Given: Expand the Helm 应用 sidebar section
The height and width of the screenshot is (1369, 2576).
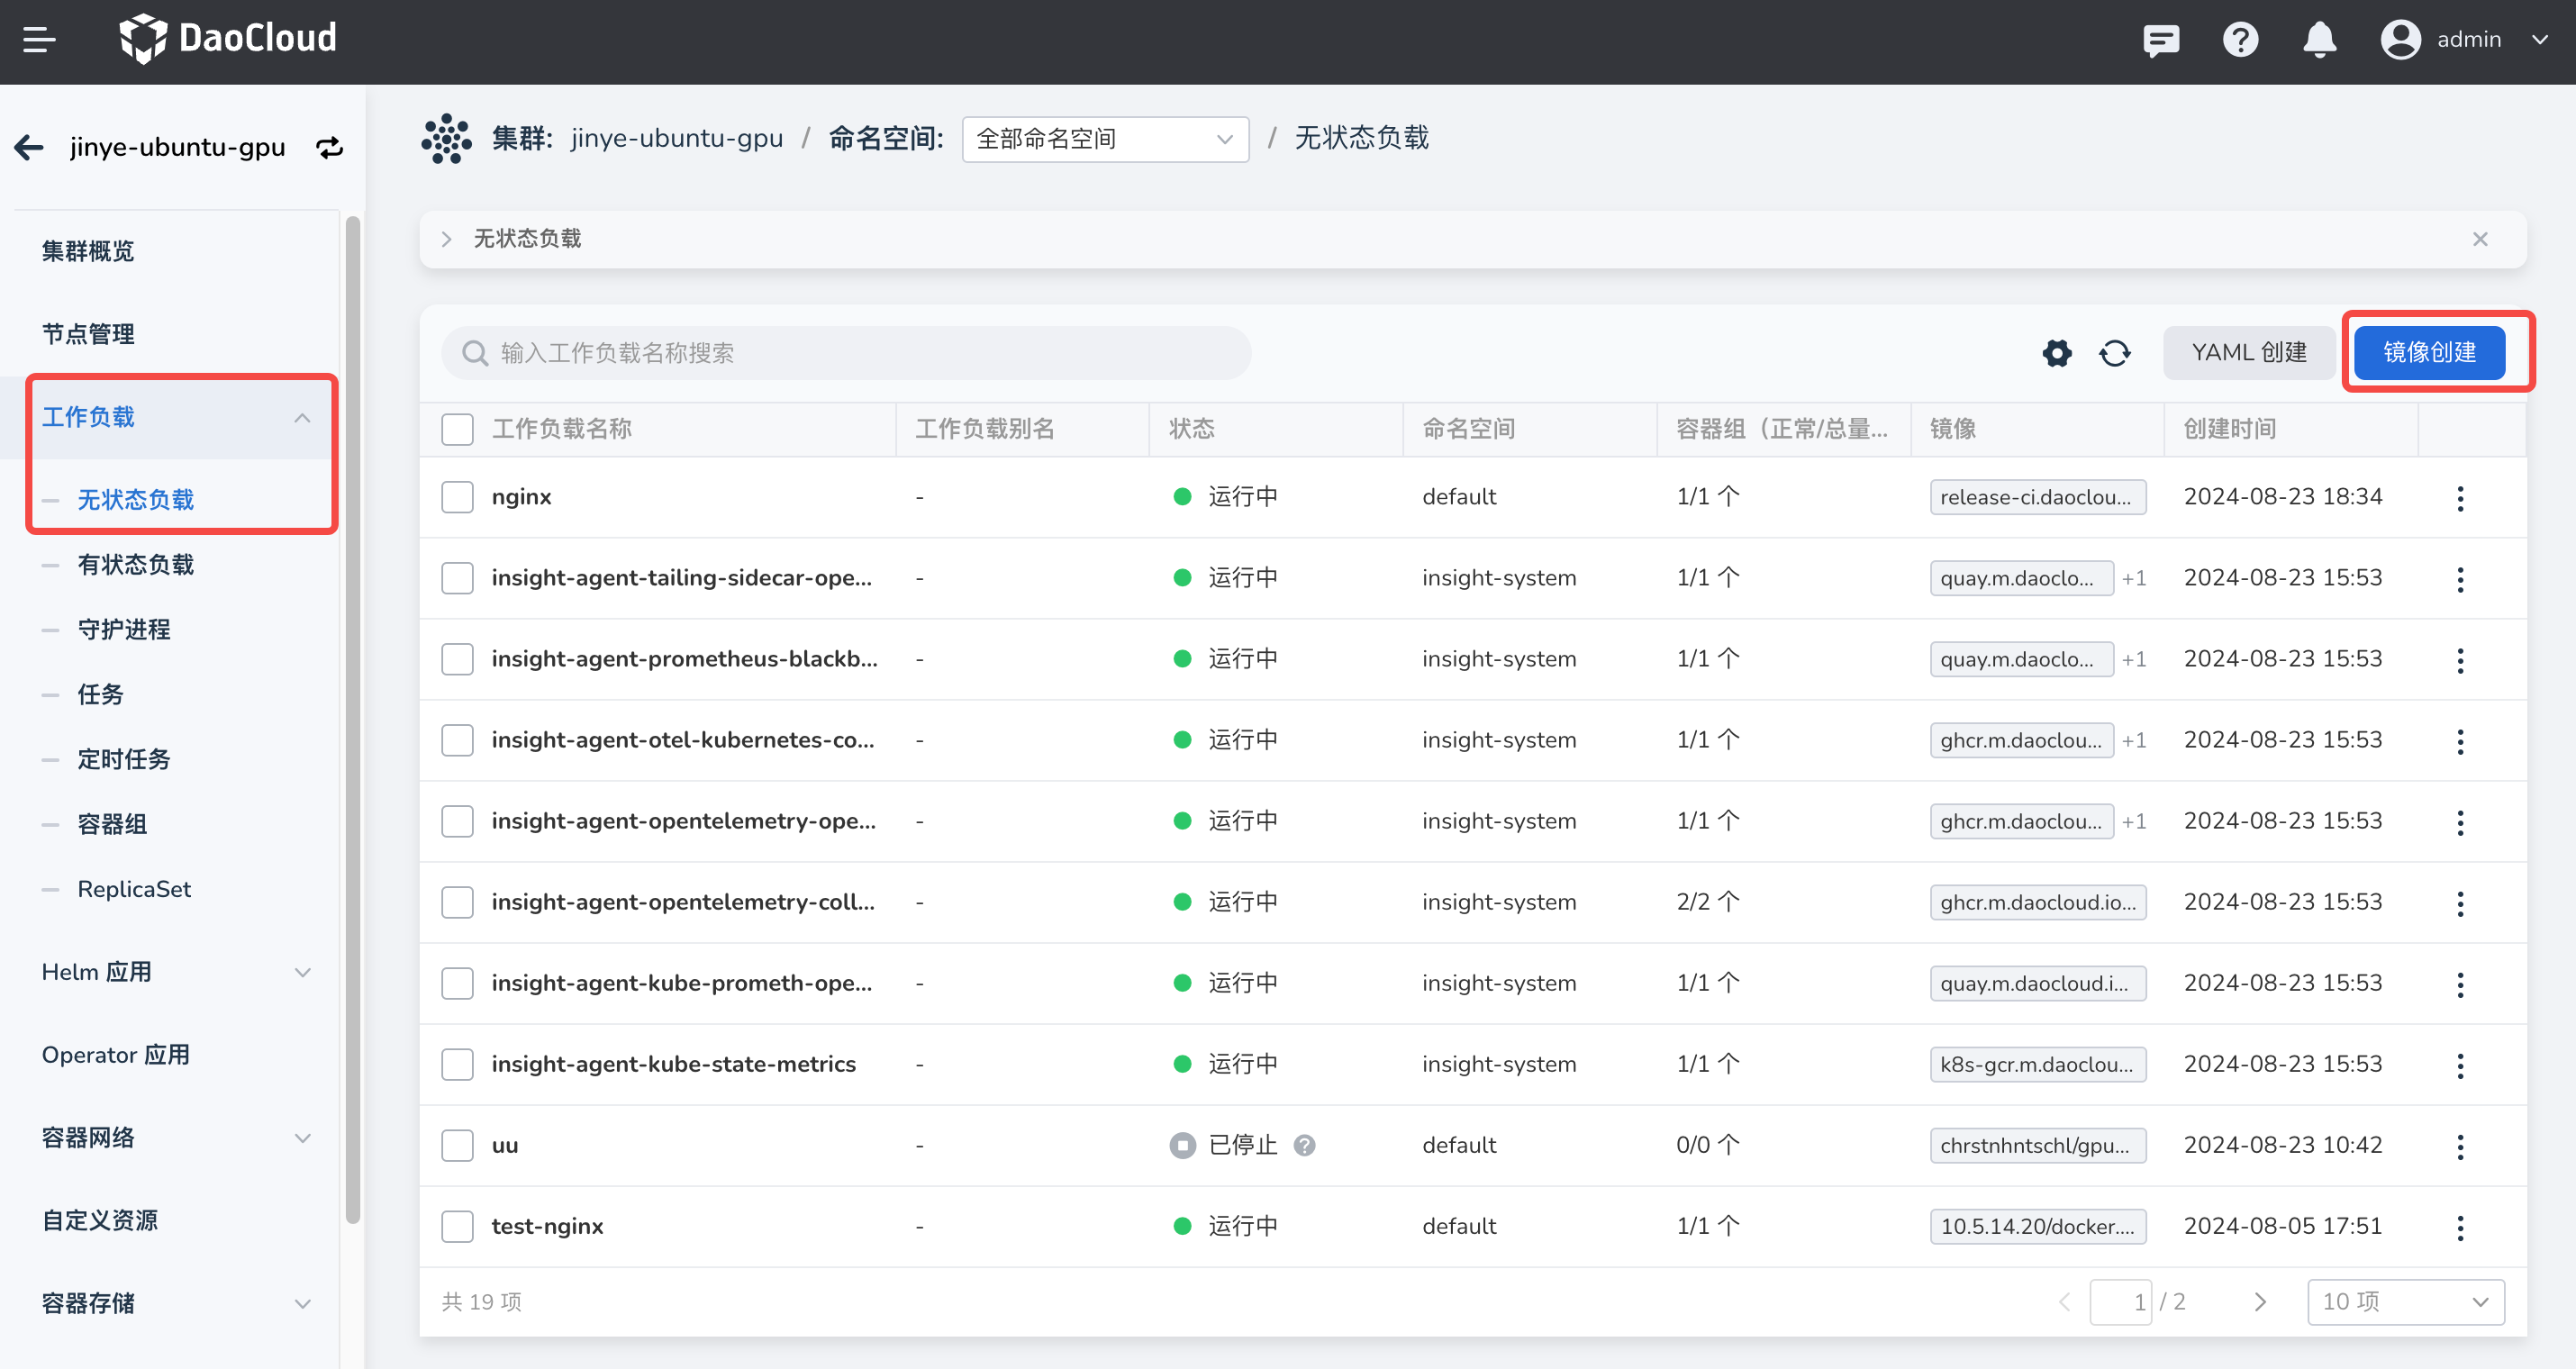Looking at the screenshot, I should tap(176, 972).
